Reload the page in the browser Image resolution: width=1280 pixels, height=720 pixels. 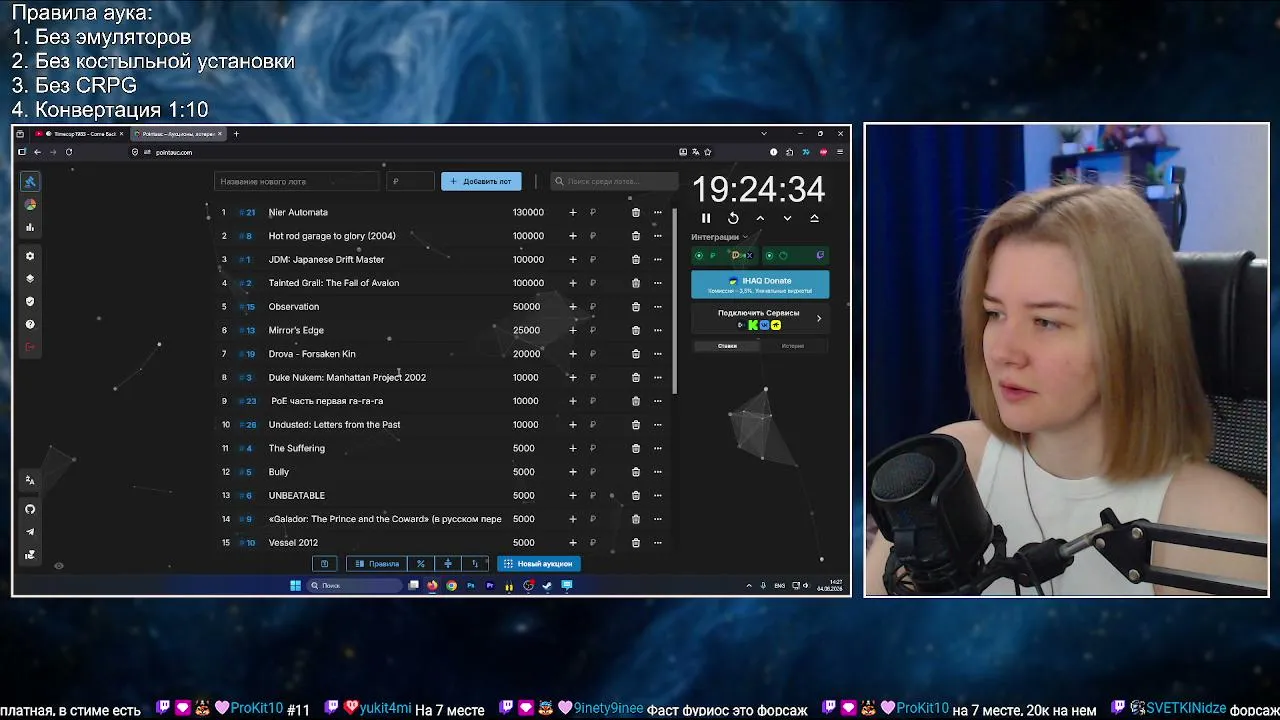pyautogui.click(x=69, y=152)
